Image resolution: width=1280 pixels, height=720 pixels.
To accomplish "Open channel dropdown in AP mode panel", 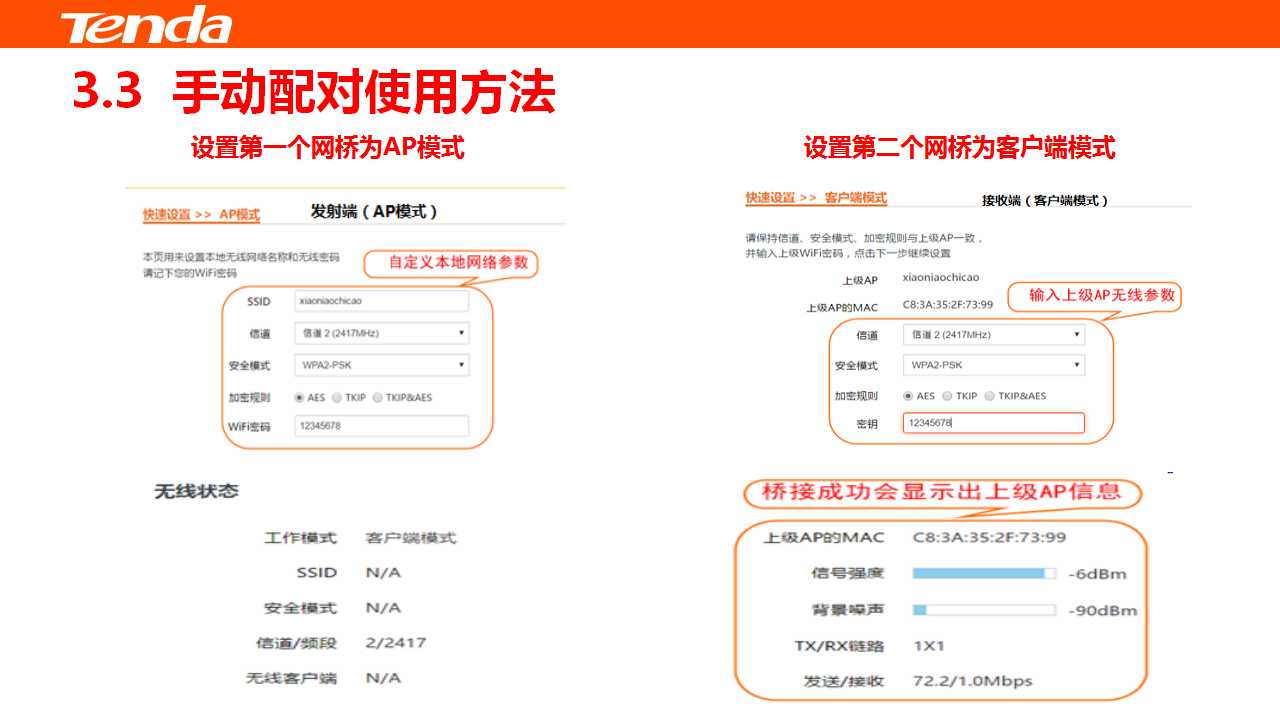I will click(x=381, y=333).
